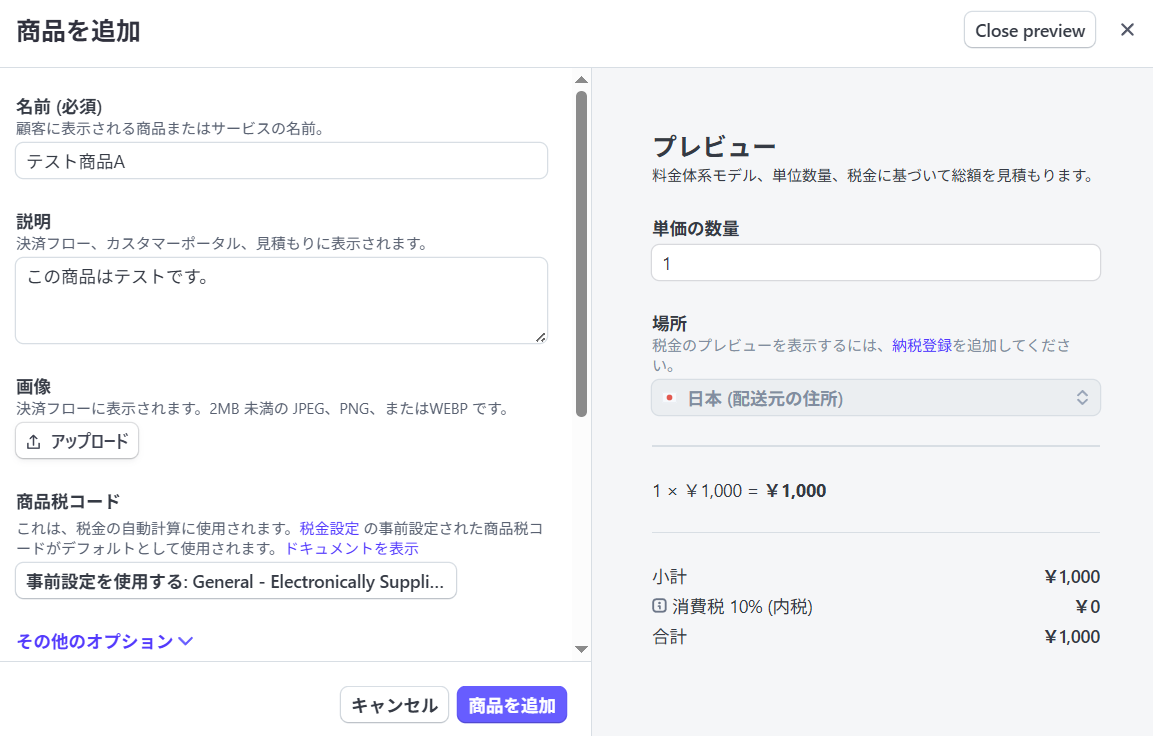
Task: Open the 税金設定 link
Action: 329,527
